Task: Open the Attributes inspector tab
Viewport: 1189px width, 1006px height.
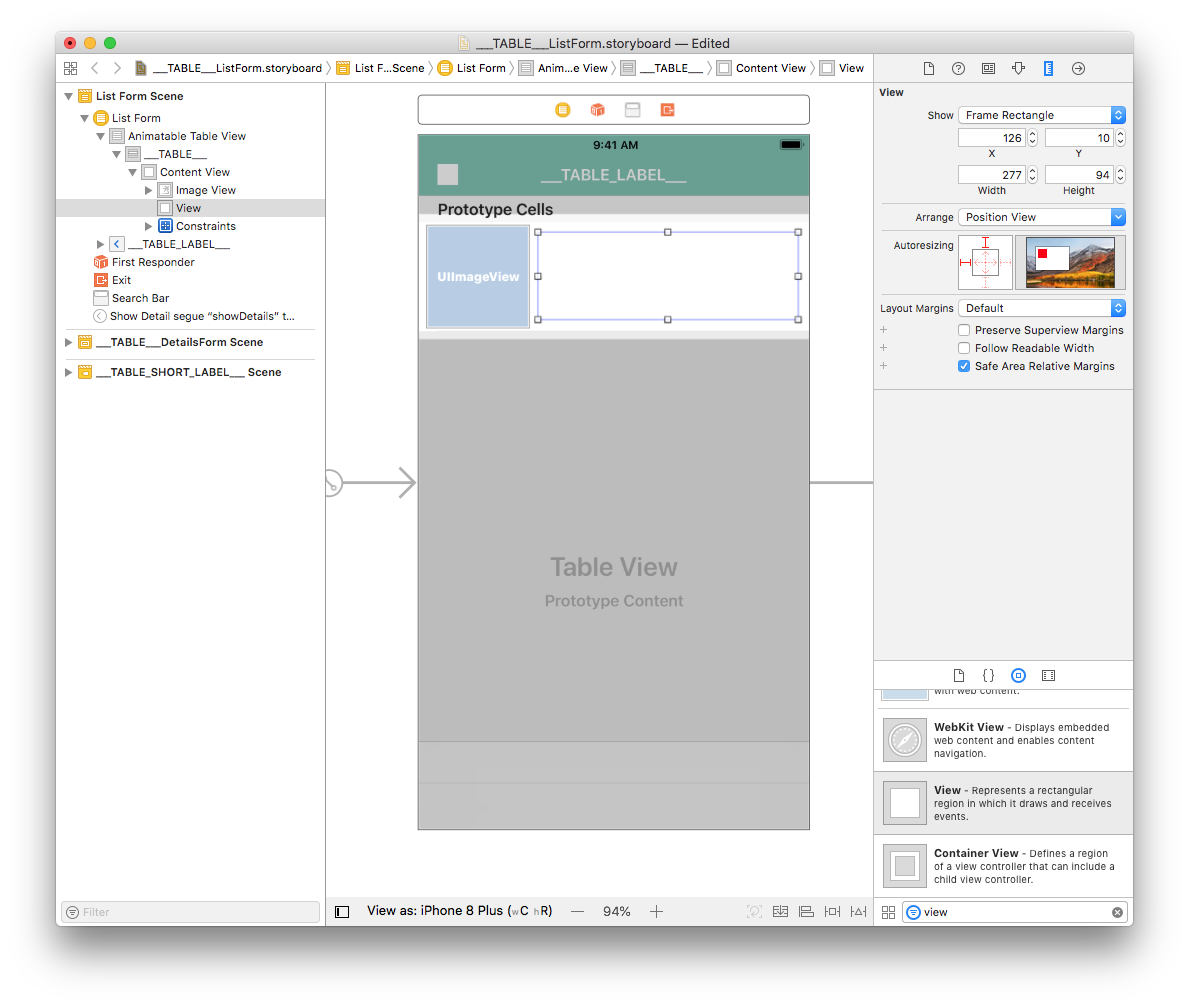Action: coord(1018,68)
